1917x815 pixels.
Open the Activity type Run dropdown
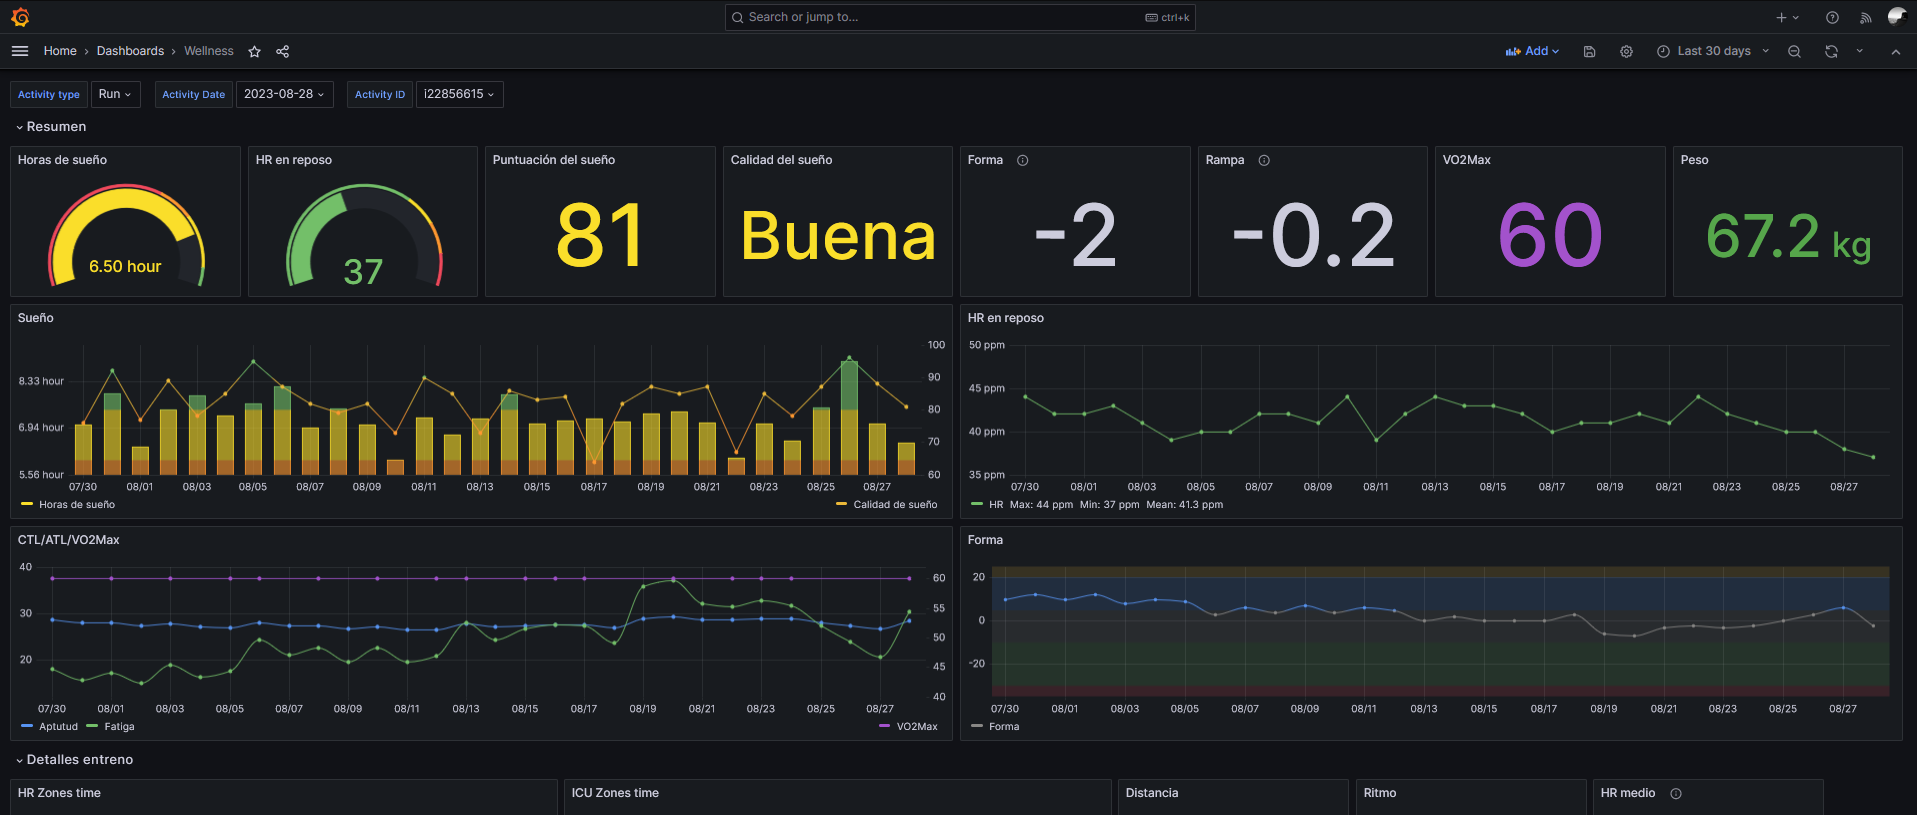click(x=115, y=94)
